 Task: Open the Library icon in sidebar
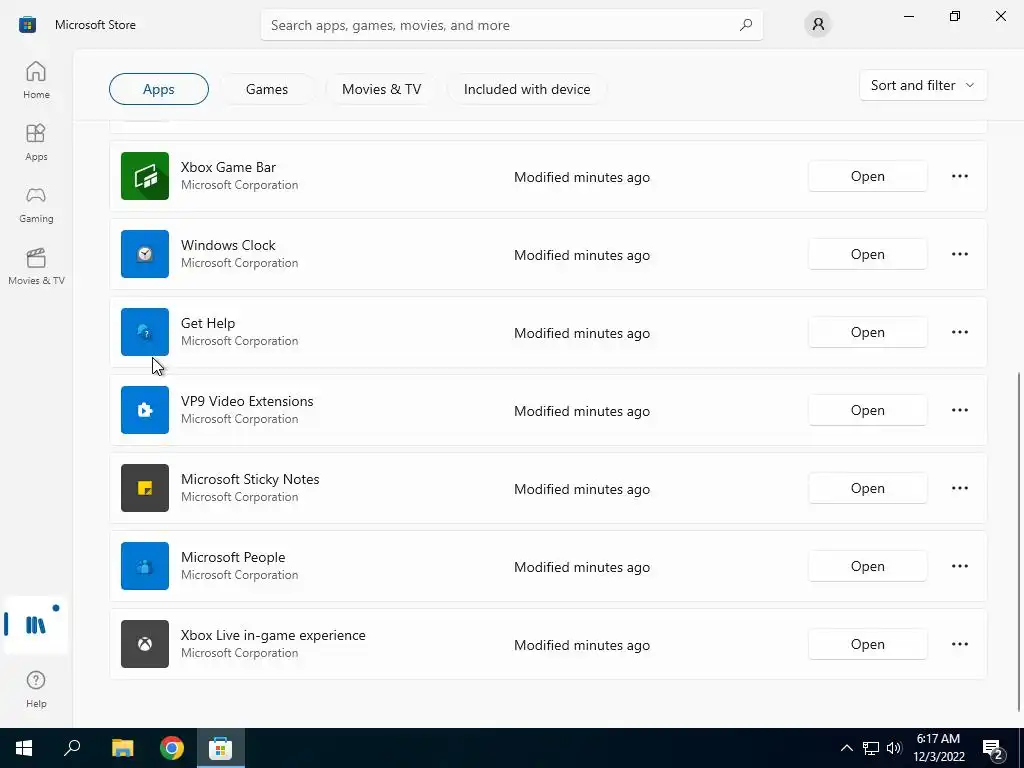[x=36, y=625]
